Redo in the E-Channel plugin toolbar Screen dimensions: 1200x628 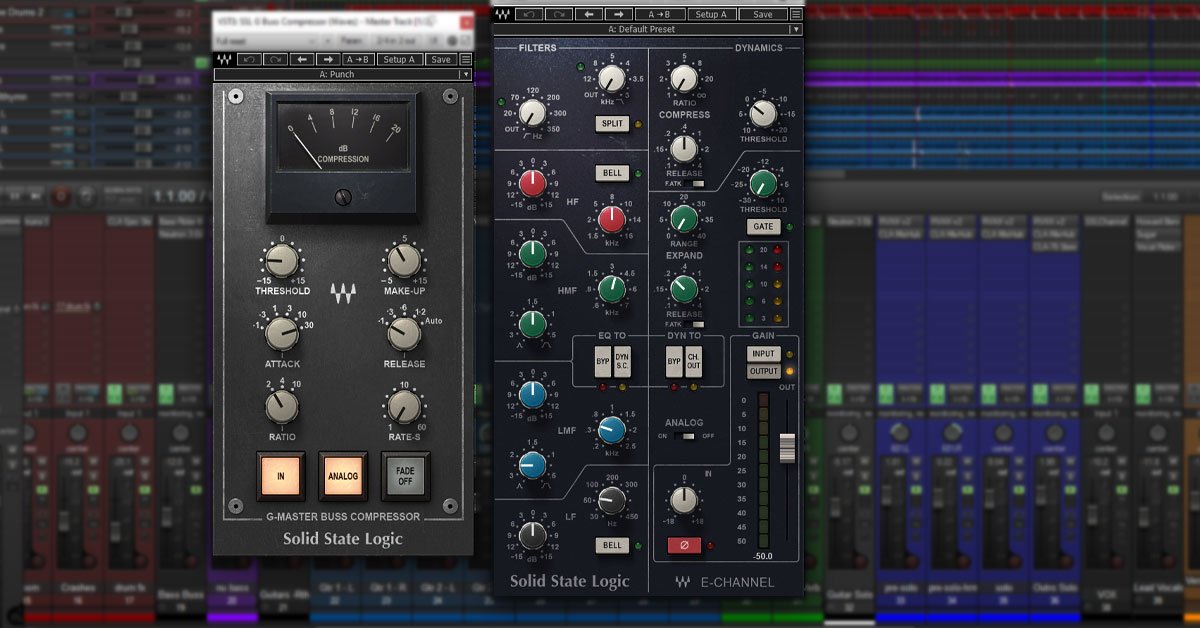click(560, 14)
